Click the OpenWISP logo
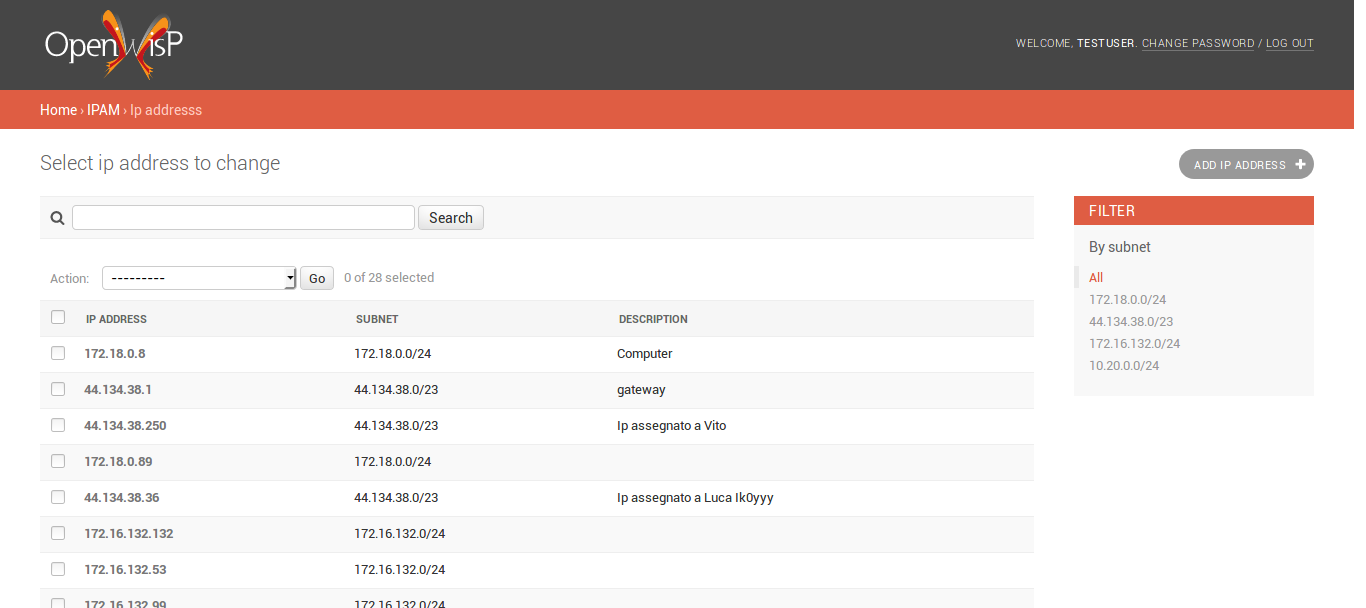Screen dimensions: 1366x608 [x=114, y=45]
